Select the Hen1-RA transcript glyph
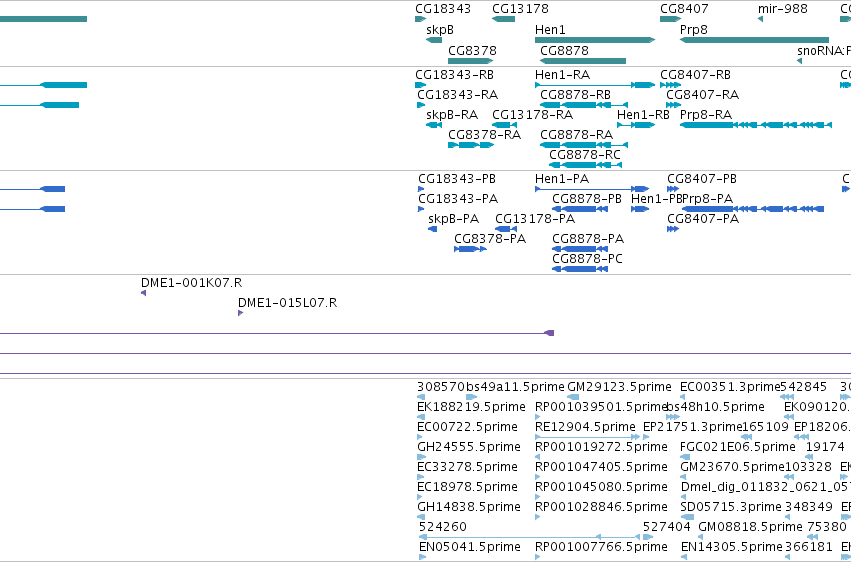Viewport: 851px width, 562px height. [x=595, y=85]
